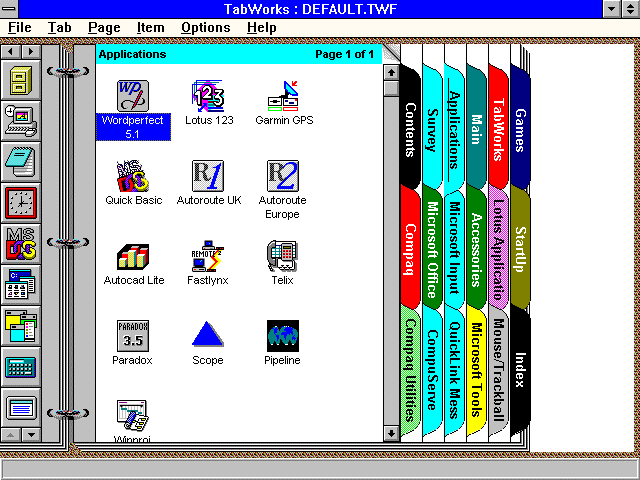Viewport: 640px width, 480px height.
Task: Open the pink Lotus Applications tab
Action: tap(498, 249)
